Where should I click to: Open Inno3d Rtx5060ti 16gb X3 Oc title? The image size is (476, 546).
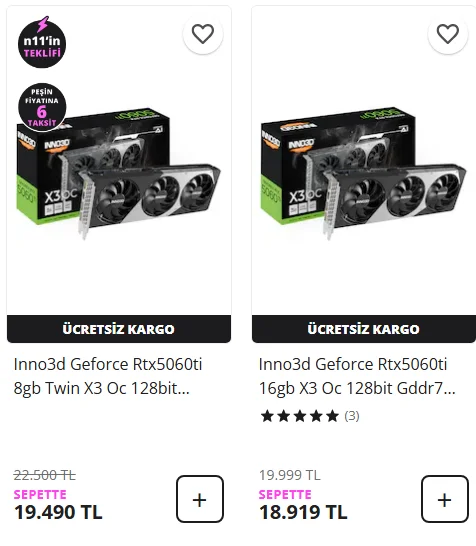pyautogui.click(x=357, y=376)
